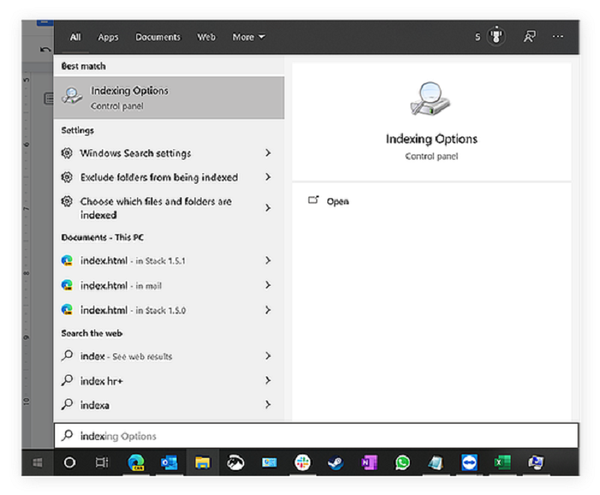This screenshot has width=600, height=495.
Task: Select the All search filter tab
Action: pos(75,37)
